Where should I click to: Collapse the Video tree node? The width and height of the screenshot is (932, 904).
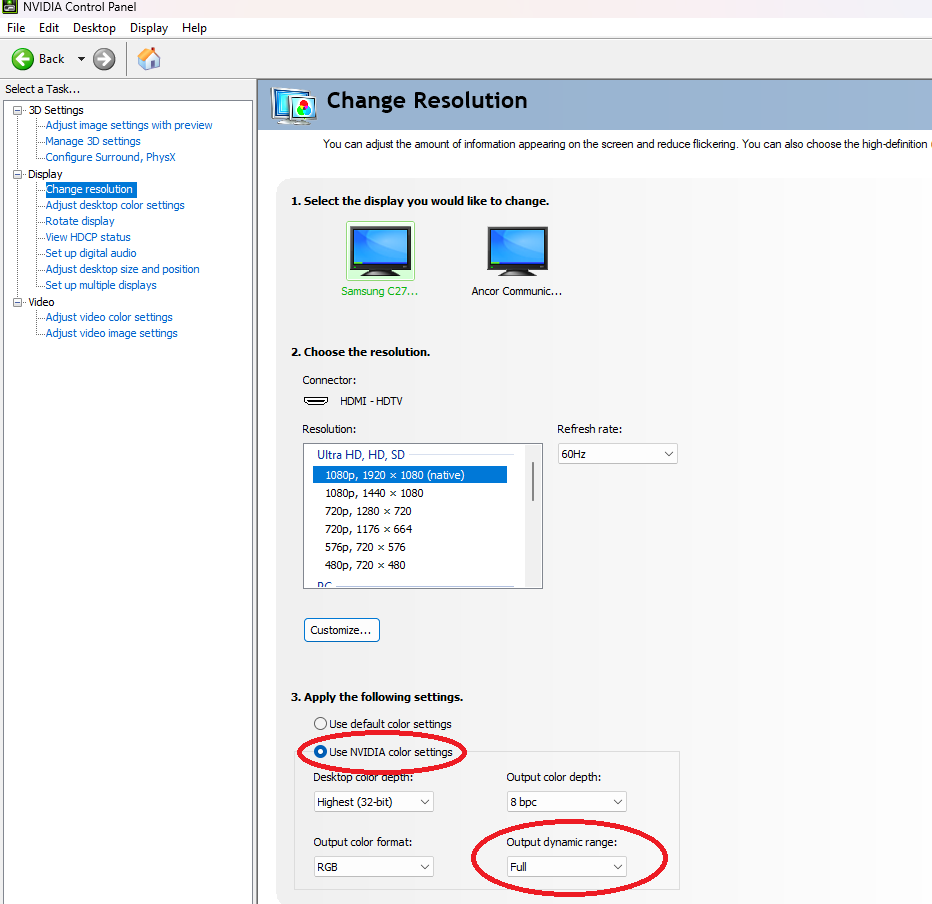18,302
